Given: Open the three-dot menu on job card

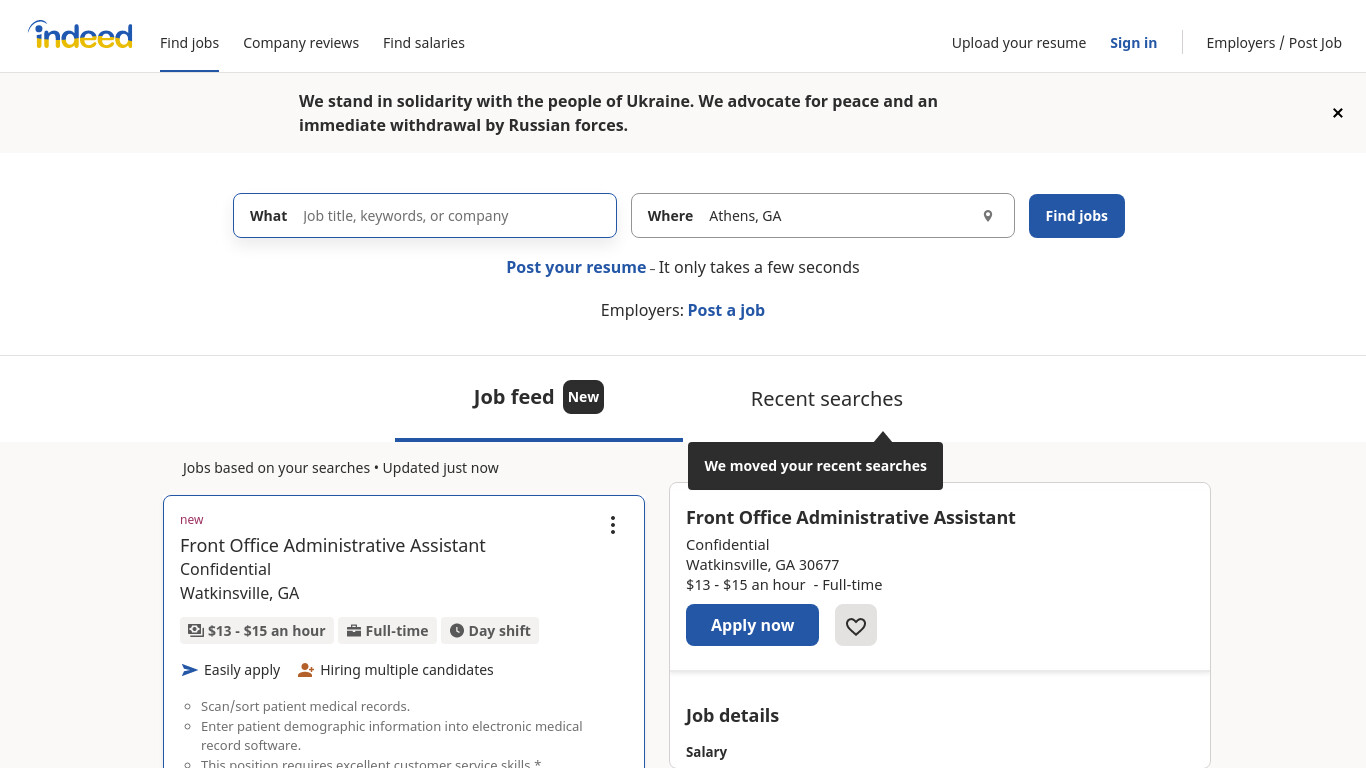Looking at the screenshot, I should tap(613, 525).
